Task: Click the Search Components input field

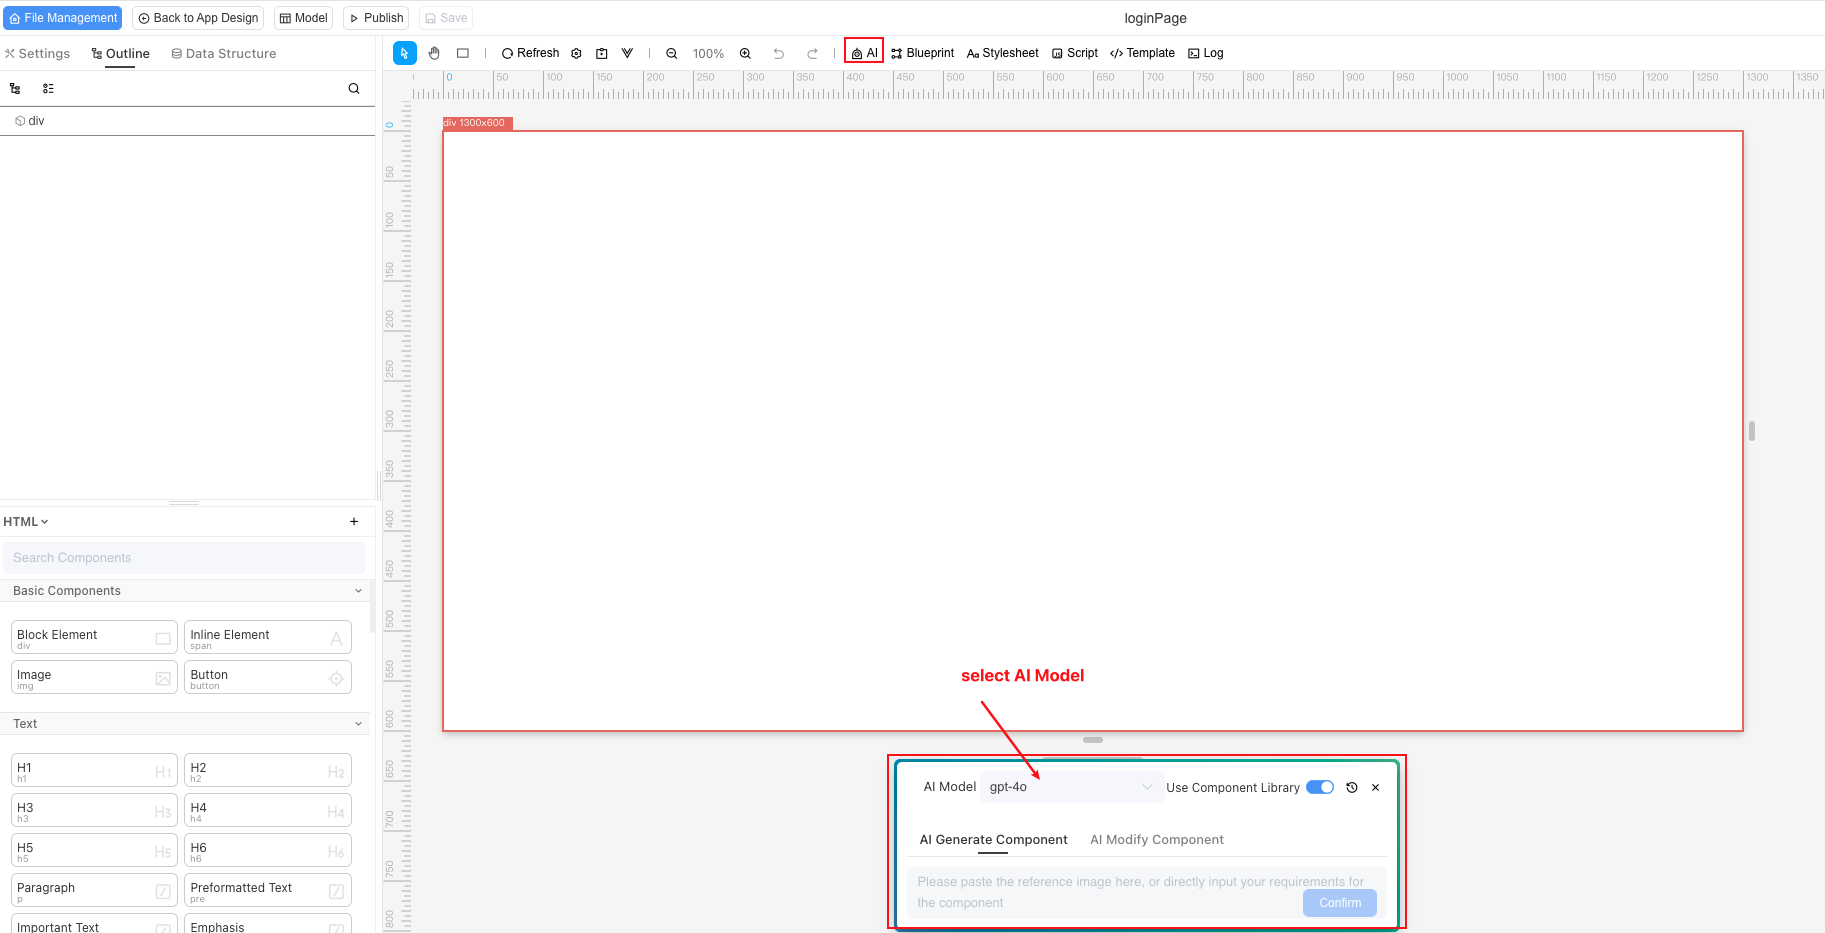Action: (184, 557)
